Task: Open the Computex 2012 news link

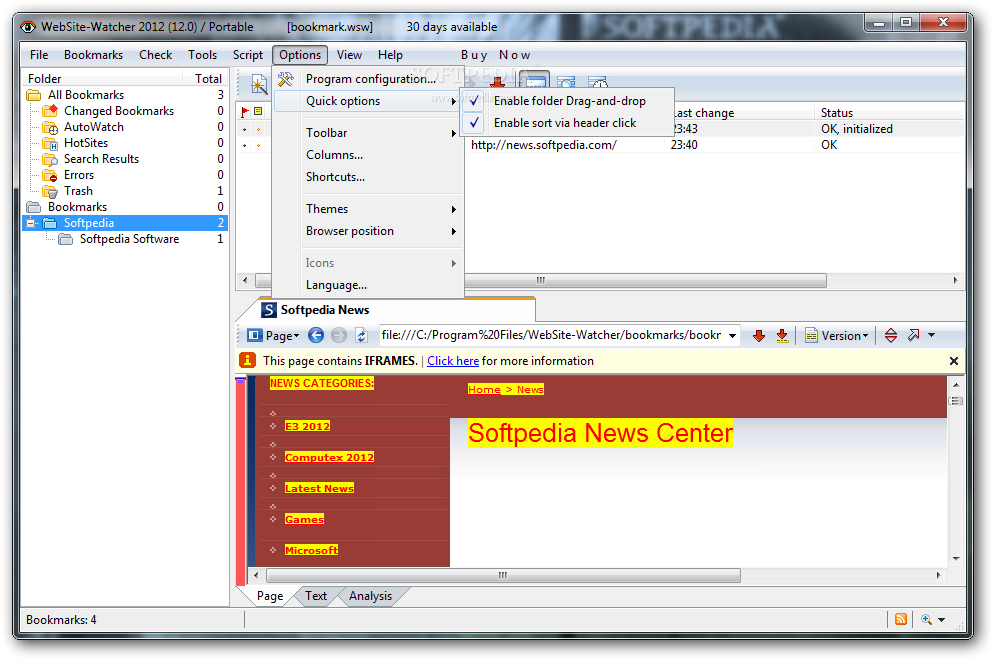Action: click(x=329, y=457)
